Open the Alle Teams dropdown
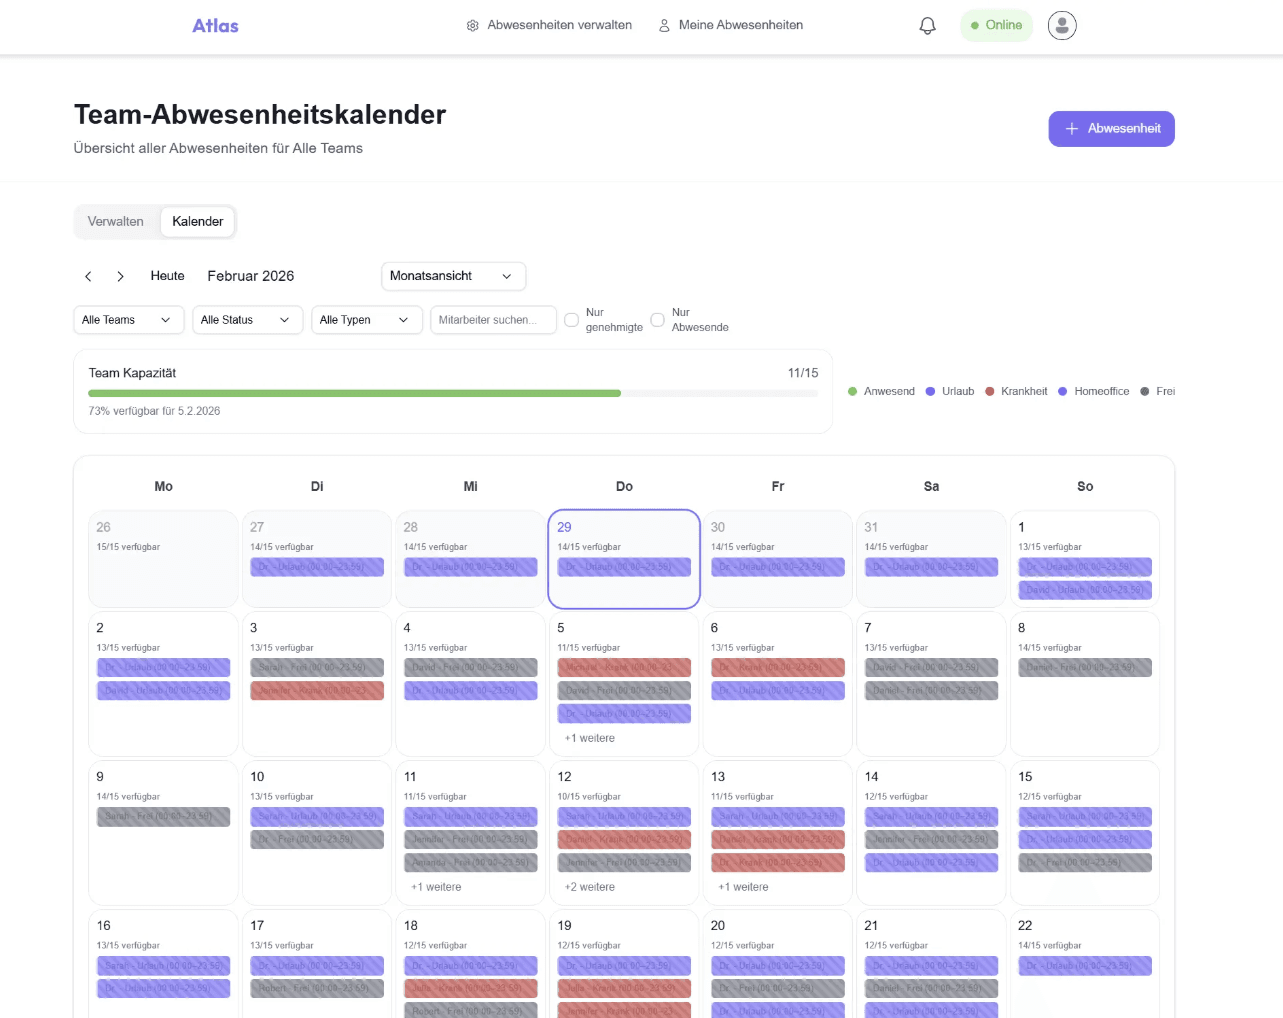The width and height of the screenshot is (1283, 1018). pos(128,319)
